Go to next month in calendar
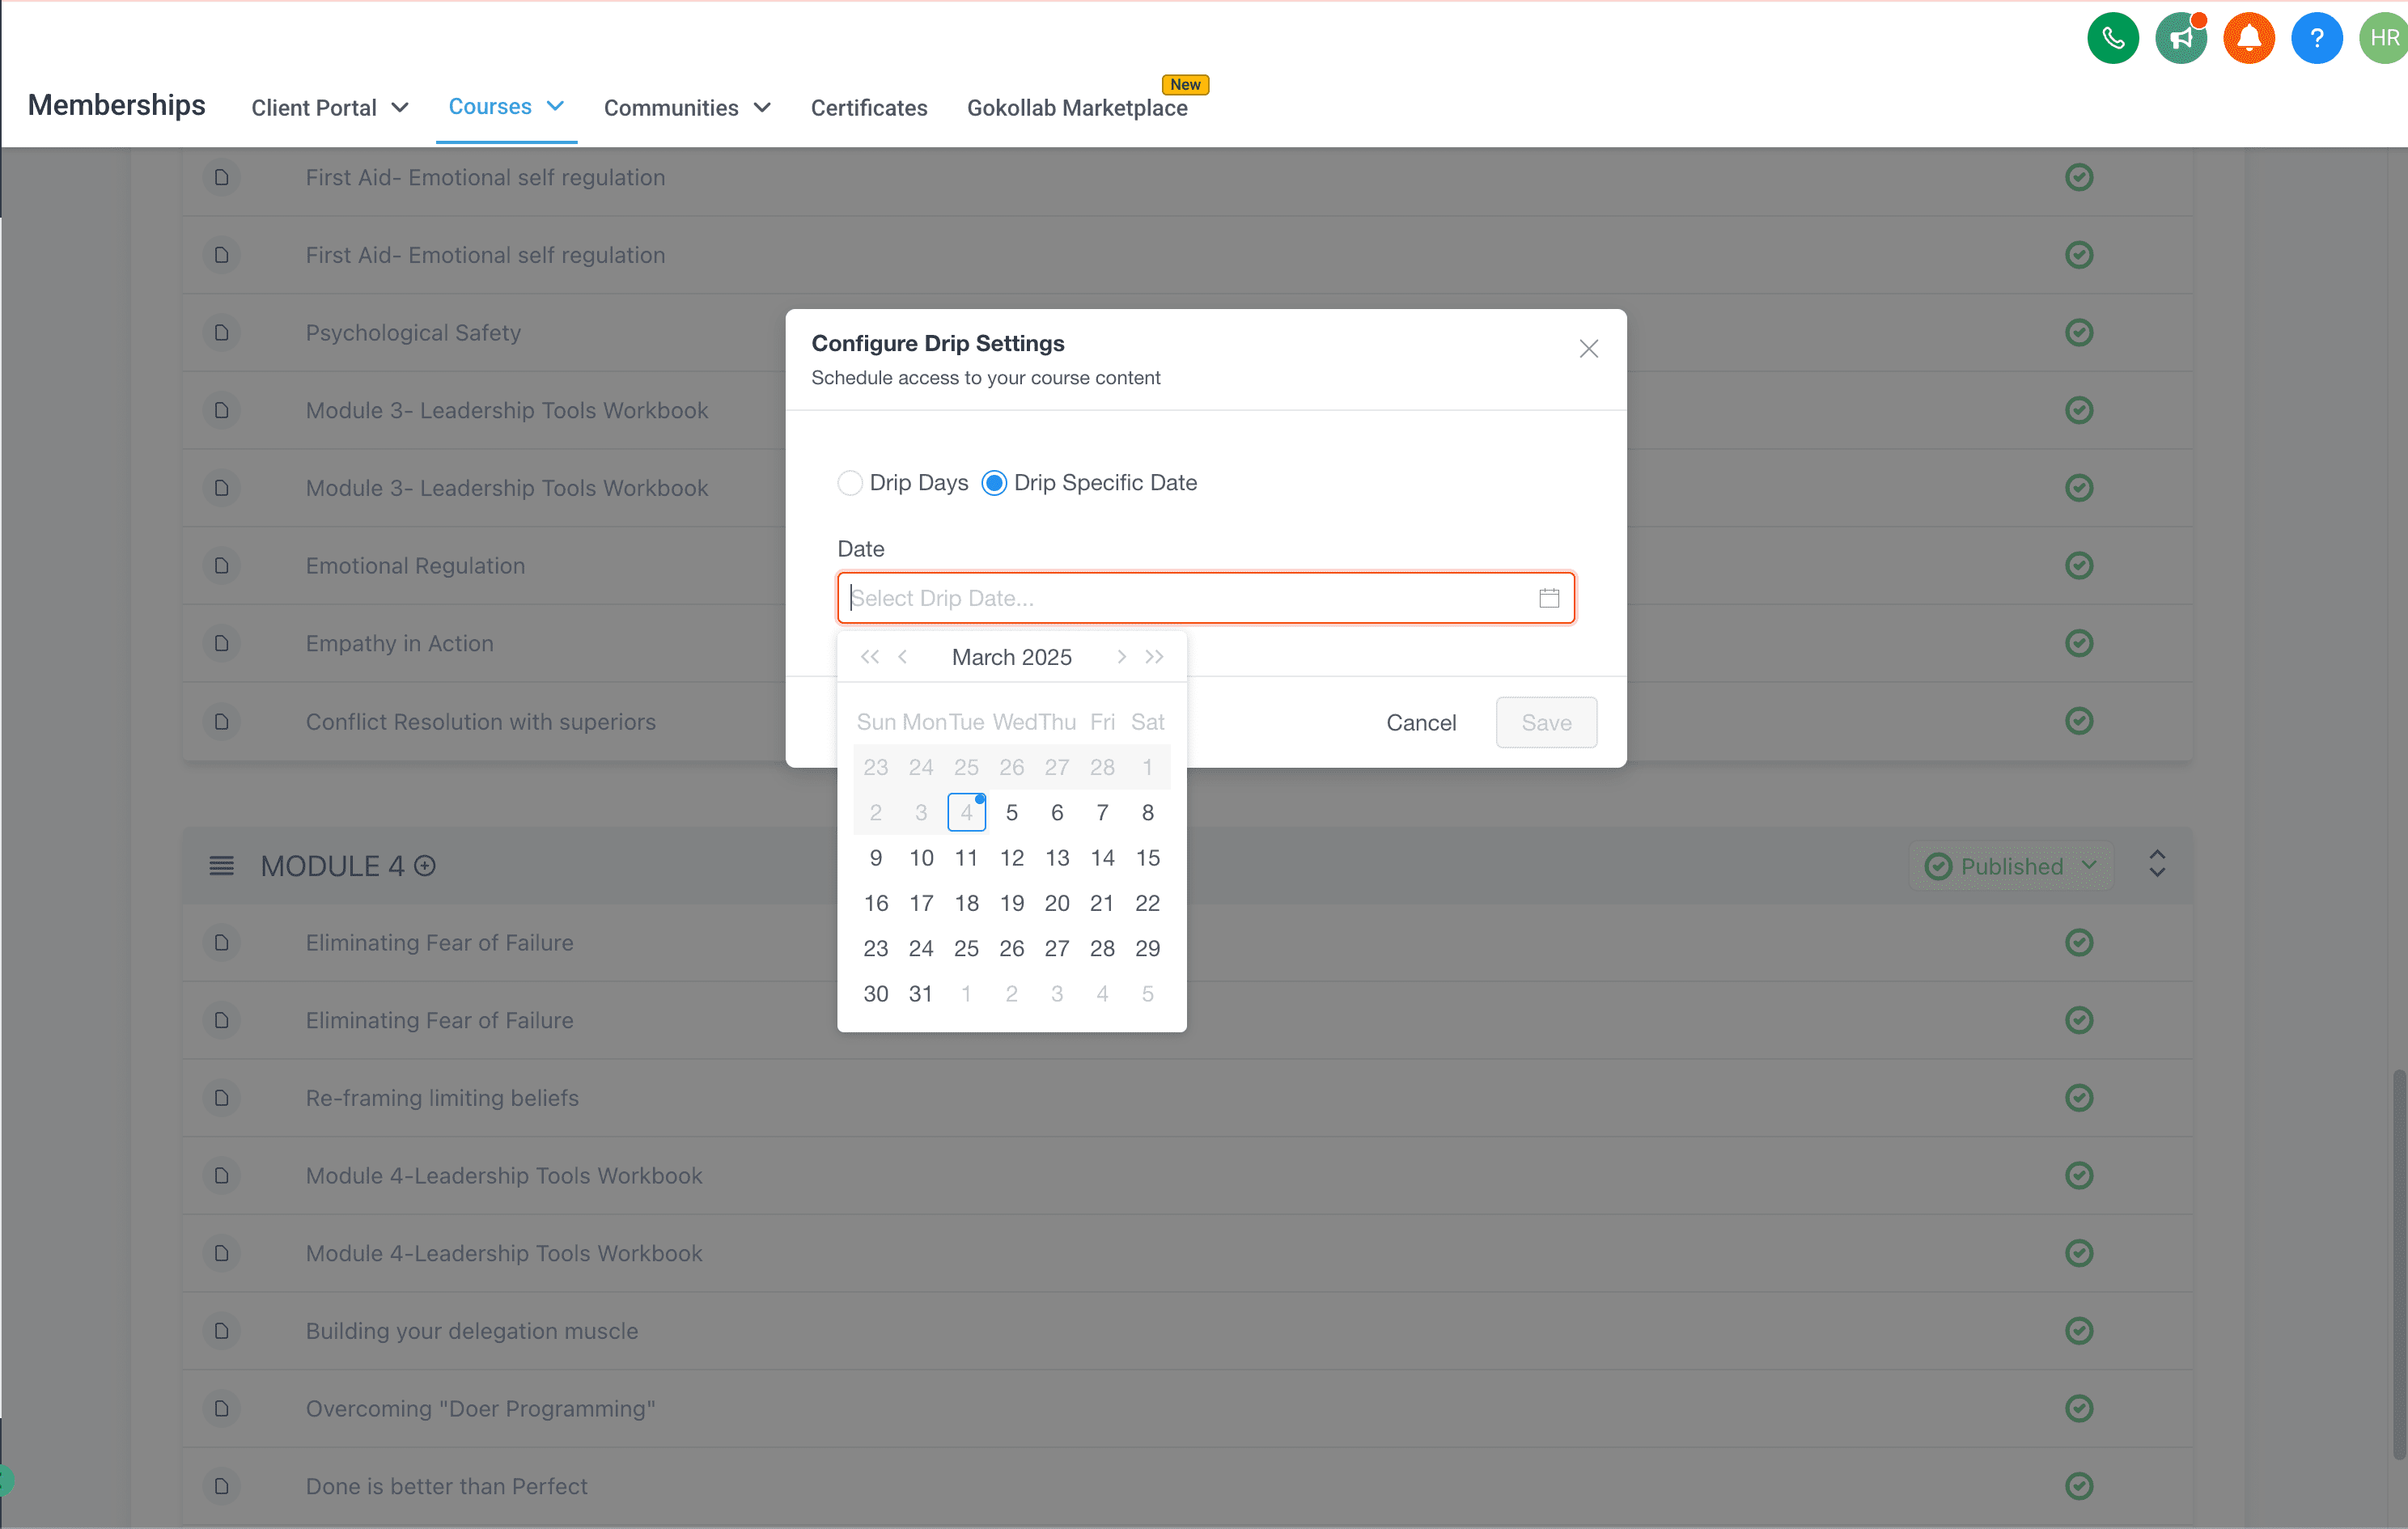Viewport: 2408px width, 1529px height. (1121, 657)
